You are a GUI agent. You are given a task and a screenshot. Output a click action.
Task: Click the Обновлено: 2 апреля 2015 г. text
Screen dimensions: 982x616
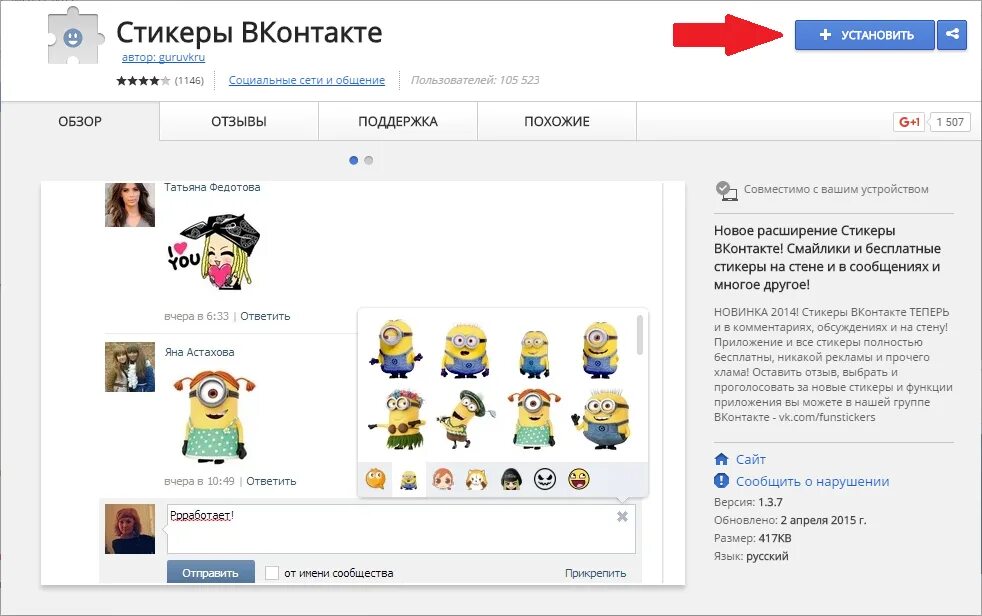(790, 520)
